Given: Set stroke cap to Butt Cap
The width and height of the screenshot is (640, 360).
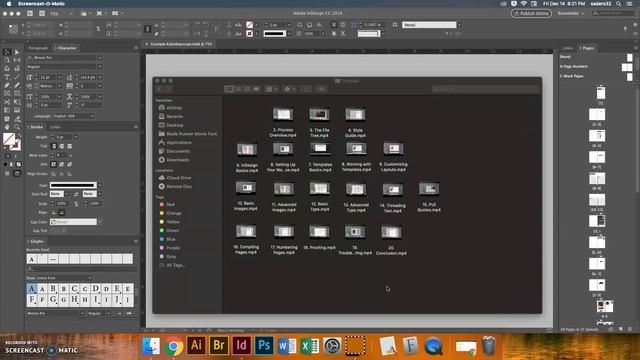Looking at the screenshot, I should click(x=54, y=146).
